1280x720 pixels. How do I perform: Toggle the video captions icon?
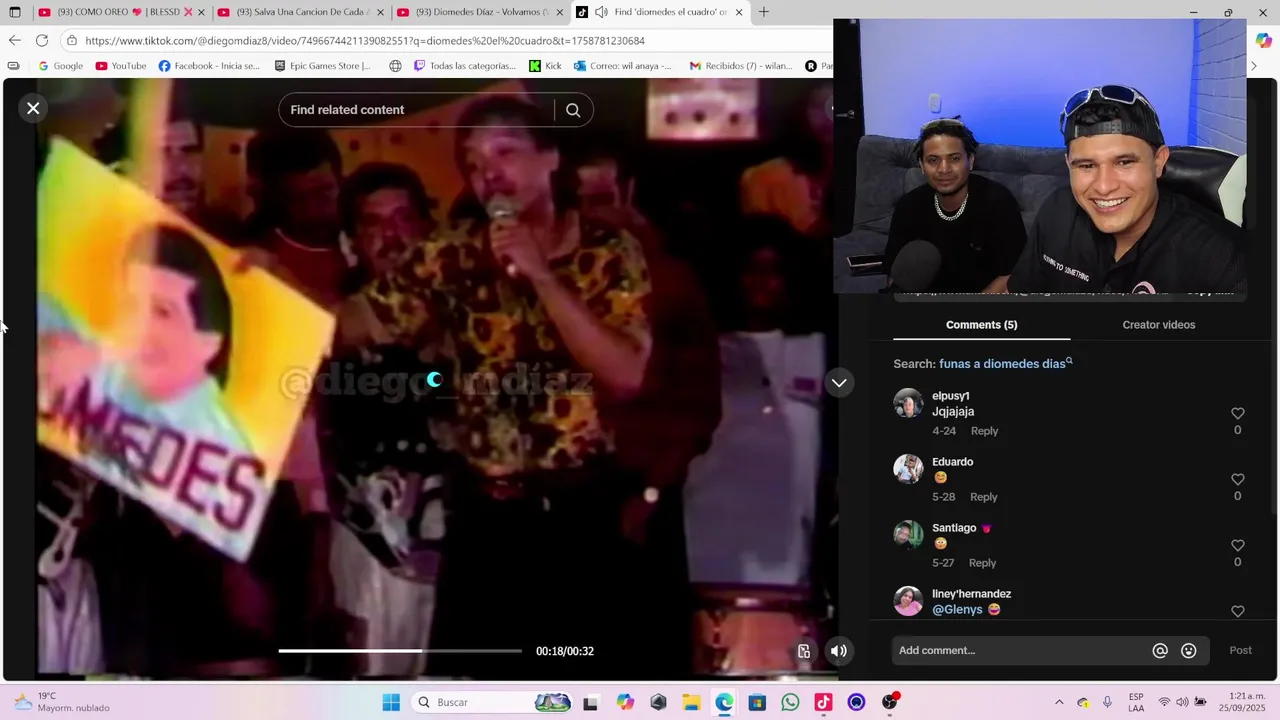pyautogui.click(x=804, y=651)
